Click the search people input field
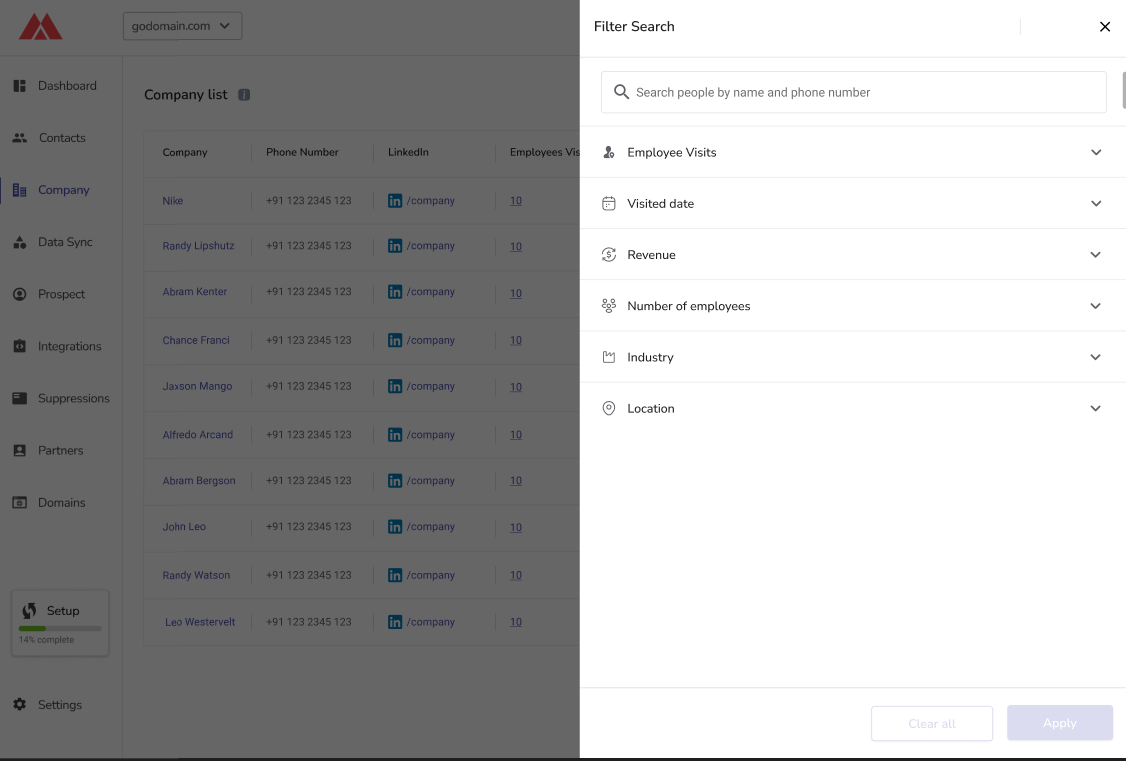 click(853, 92)
